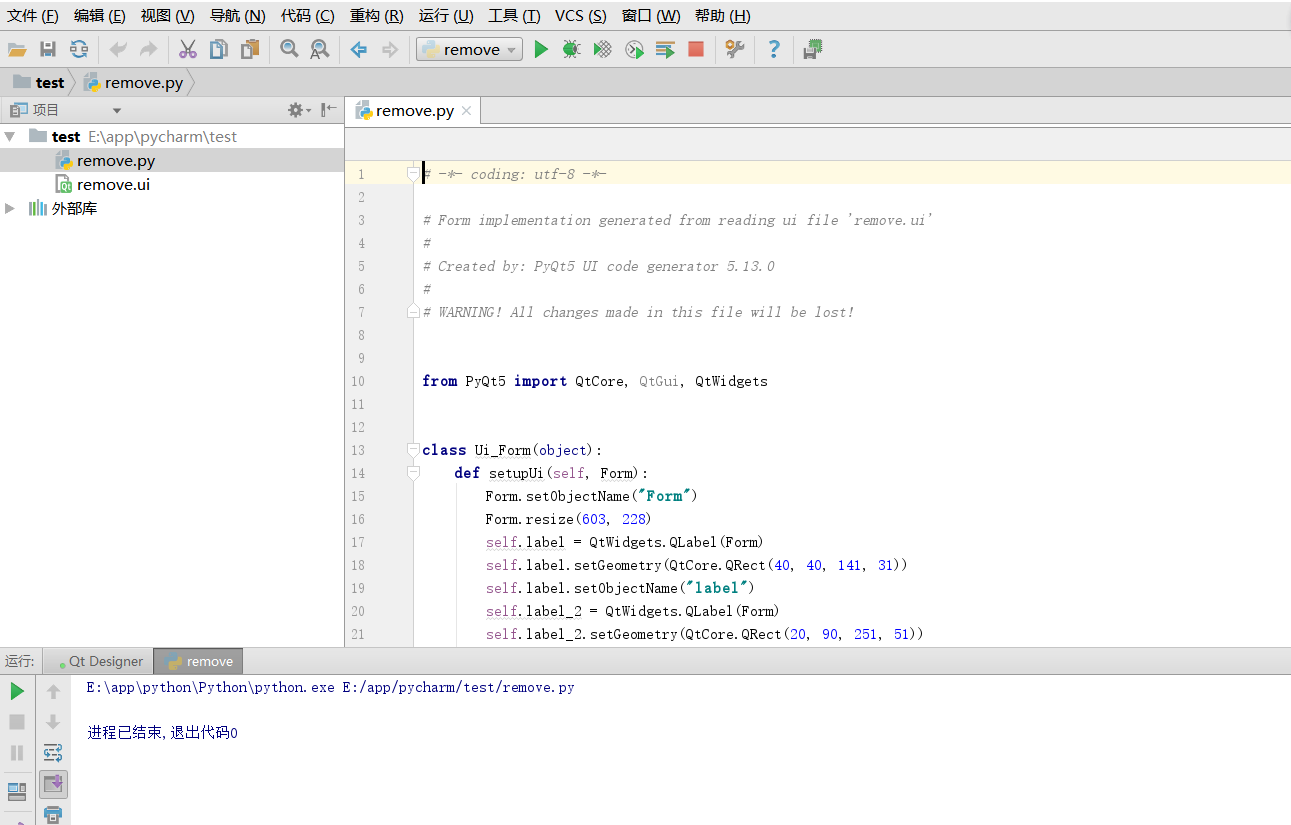Screen dimensions: 1291x825
Task: Start debugging with the bug icon
Action: 571,49
